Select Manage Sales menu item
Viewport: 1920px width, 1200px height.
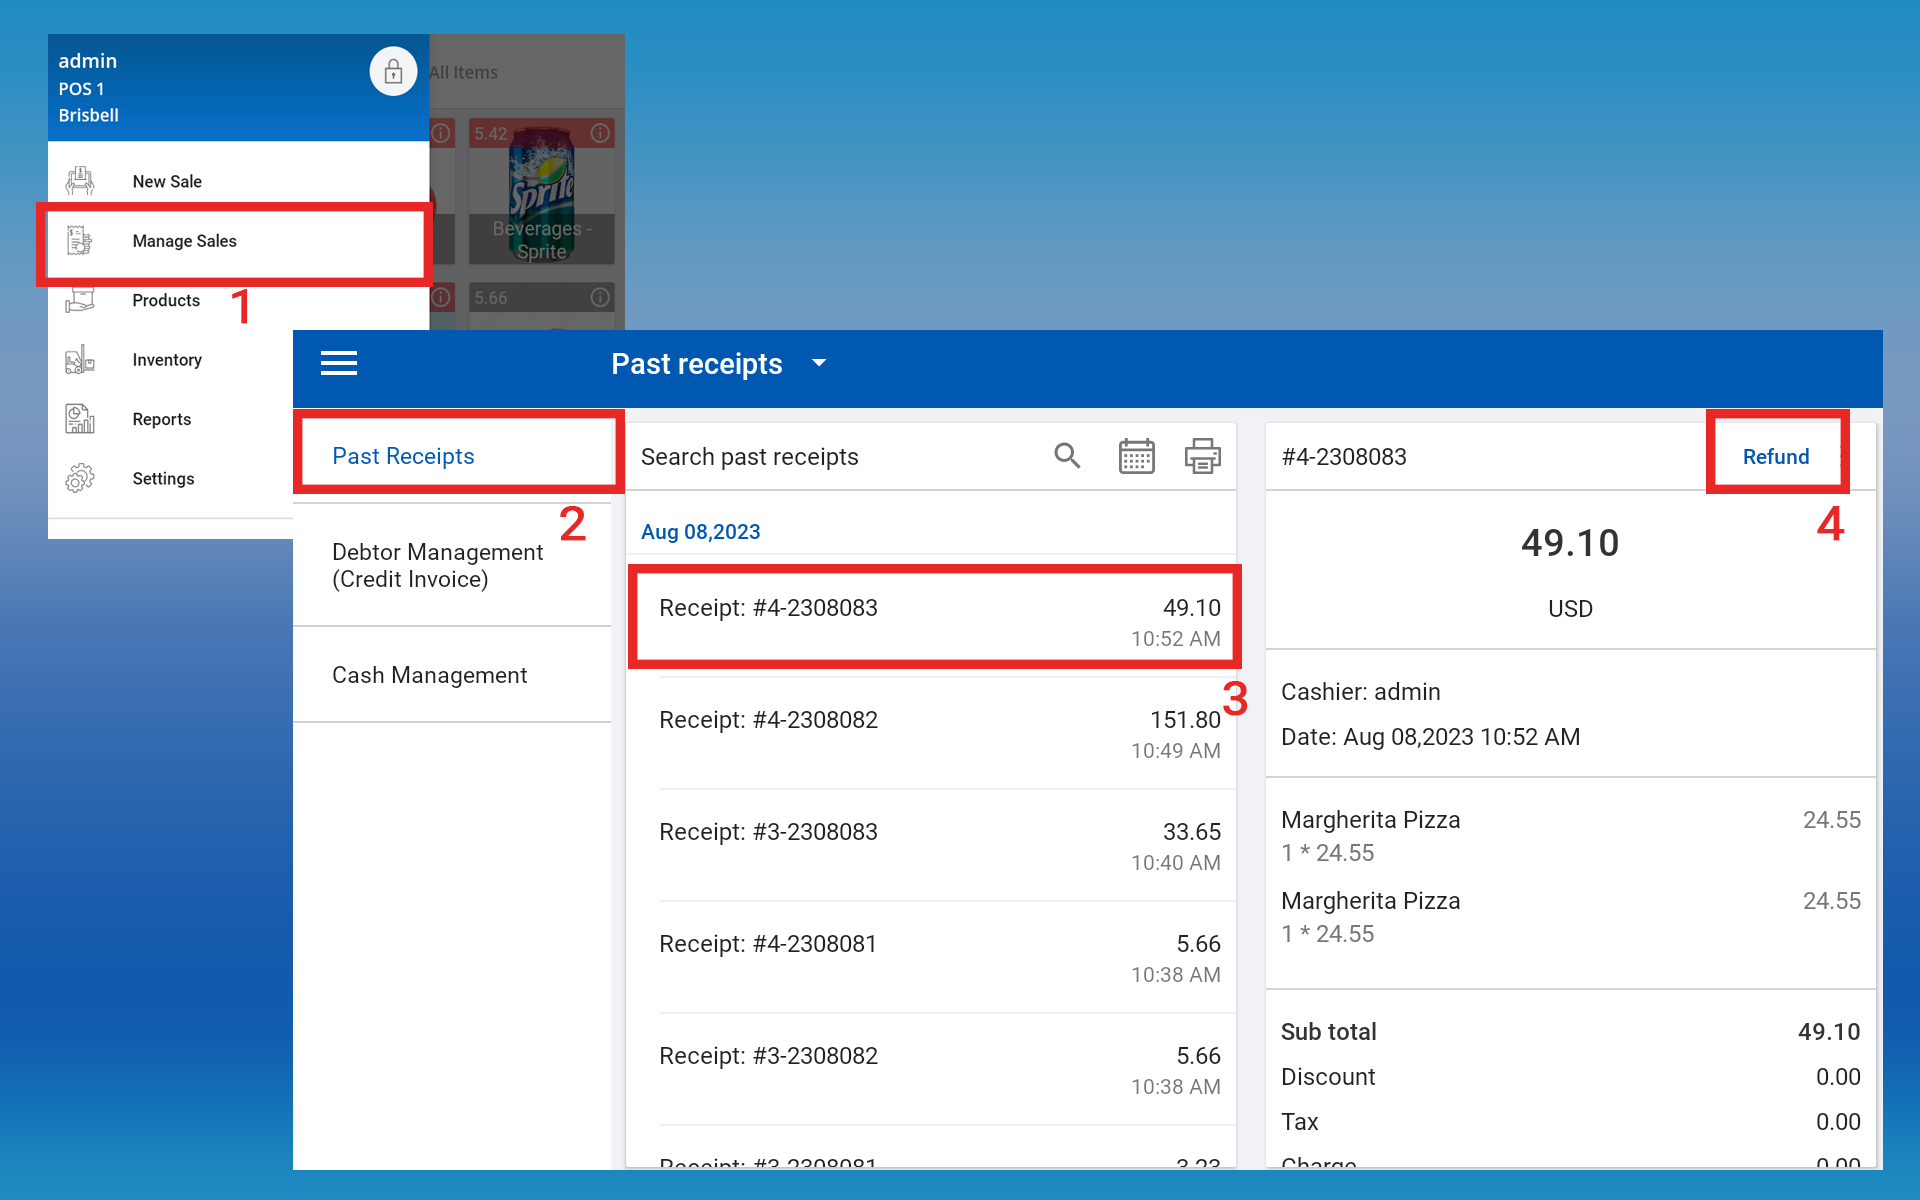click(185, 241)
